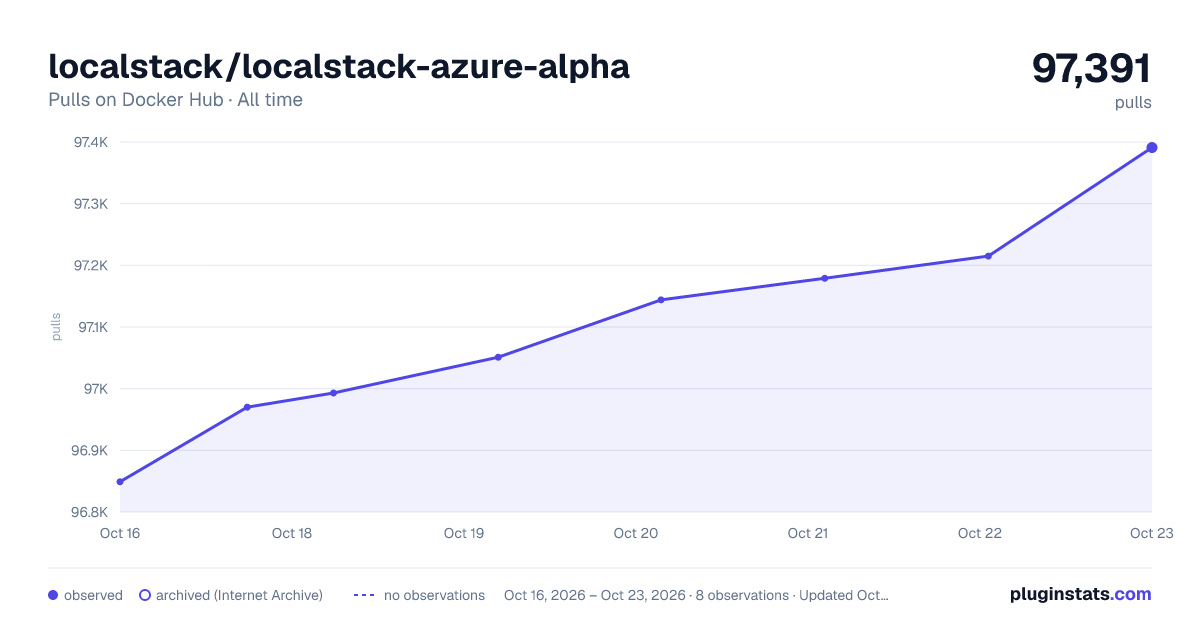Click the 96.9K y-axis label
Image resolution: width=1200 pixels, height=630 pixels.
(x=91, y=451)
